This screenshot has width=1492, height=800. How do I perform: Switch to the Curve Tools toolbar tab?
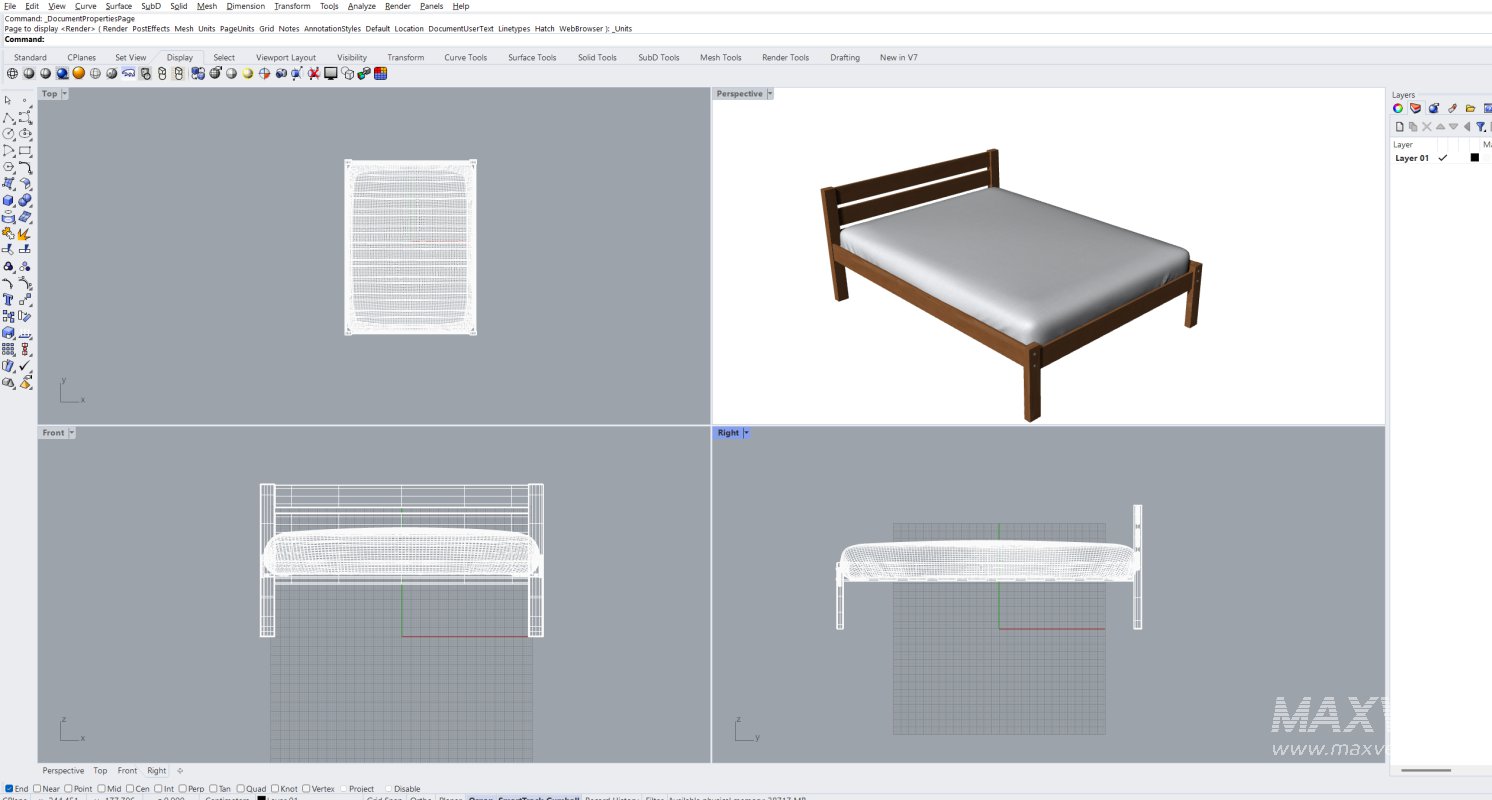pyautogui.click(x=465, y=57)
